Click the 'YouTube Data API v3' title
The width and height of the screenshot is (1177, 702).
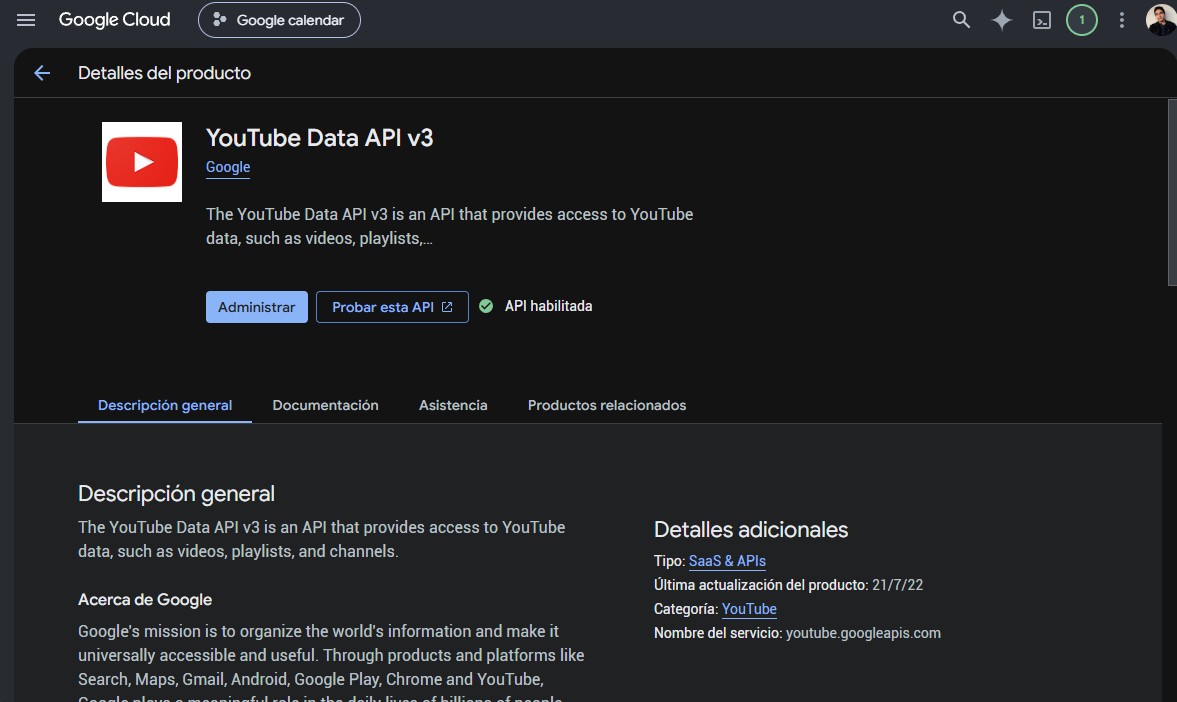point(320,138)
